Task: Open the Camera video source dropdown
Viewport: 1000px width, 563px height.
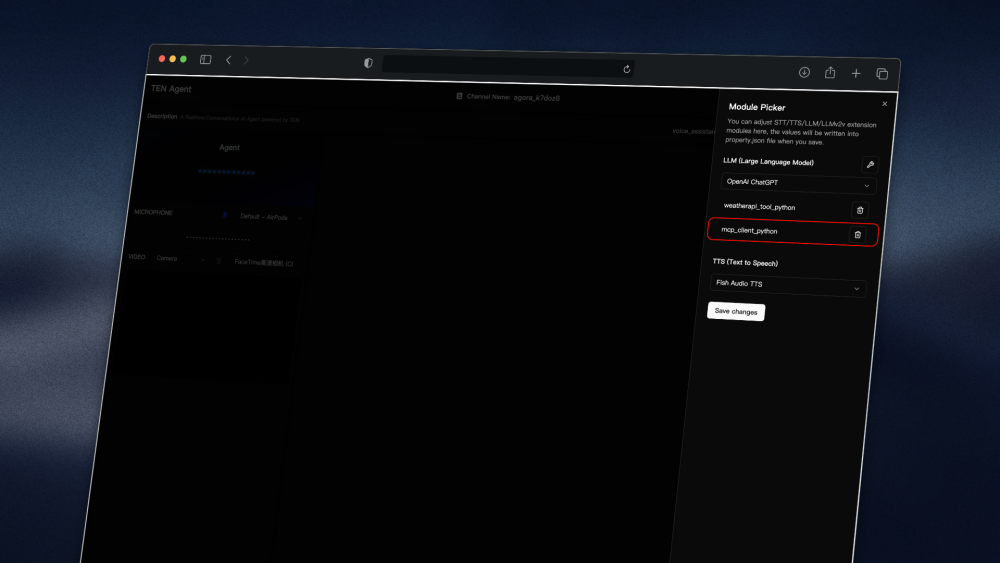Action: coord(180,259)
